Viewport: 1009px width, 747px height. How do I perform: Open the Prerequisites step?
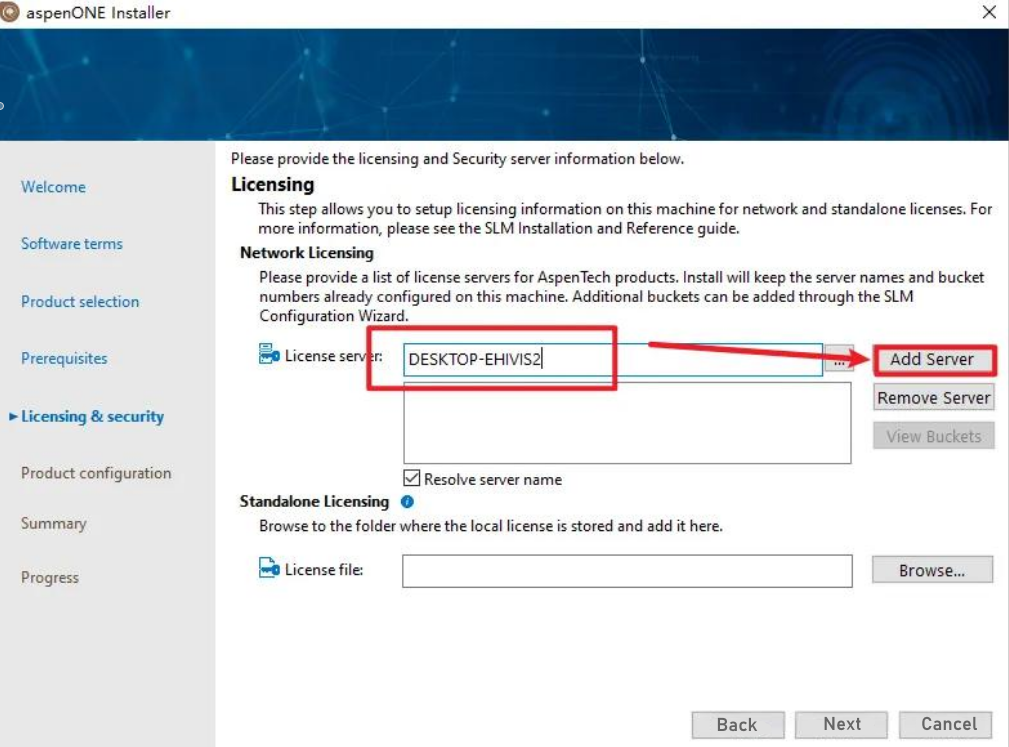coord(64,358)
